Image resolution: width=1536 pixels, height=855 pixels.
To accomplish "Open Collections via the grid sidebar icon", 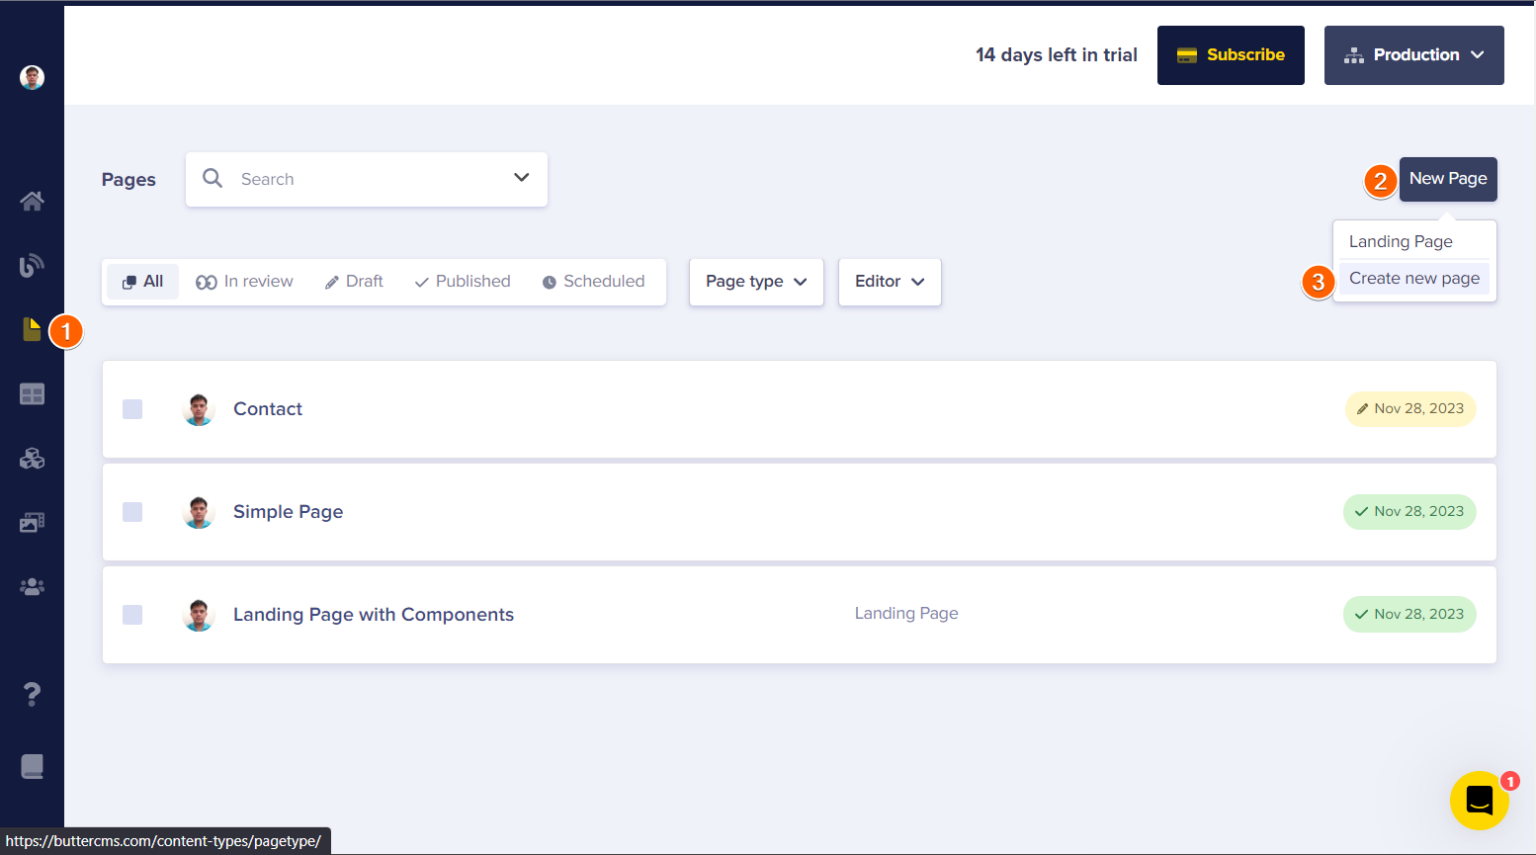I will (31, 393).
